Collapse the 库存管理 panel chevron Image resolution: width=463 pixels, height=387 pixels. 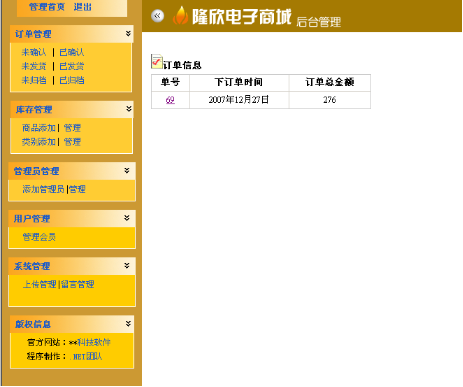click(x=129, y=109)
